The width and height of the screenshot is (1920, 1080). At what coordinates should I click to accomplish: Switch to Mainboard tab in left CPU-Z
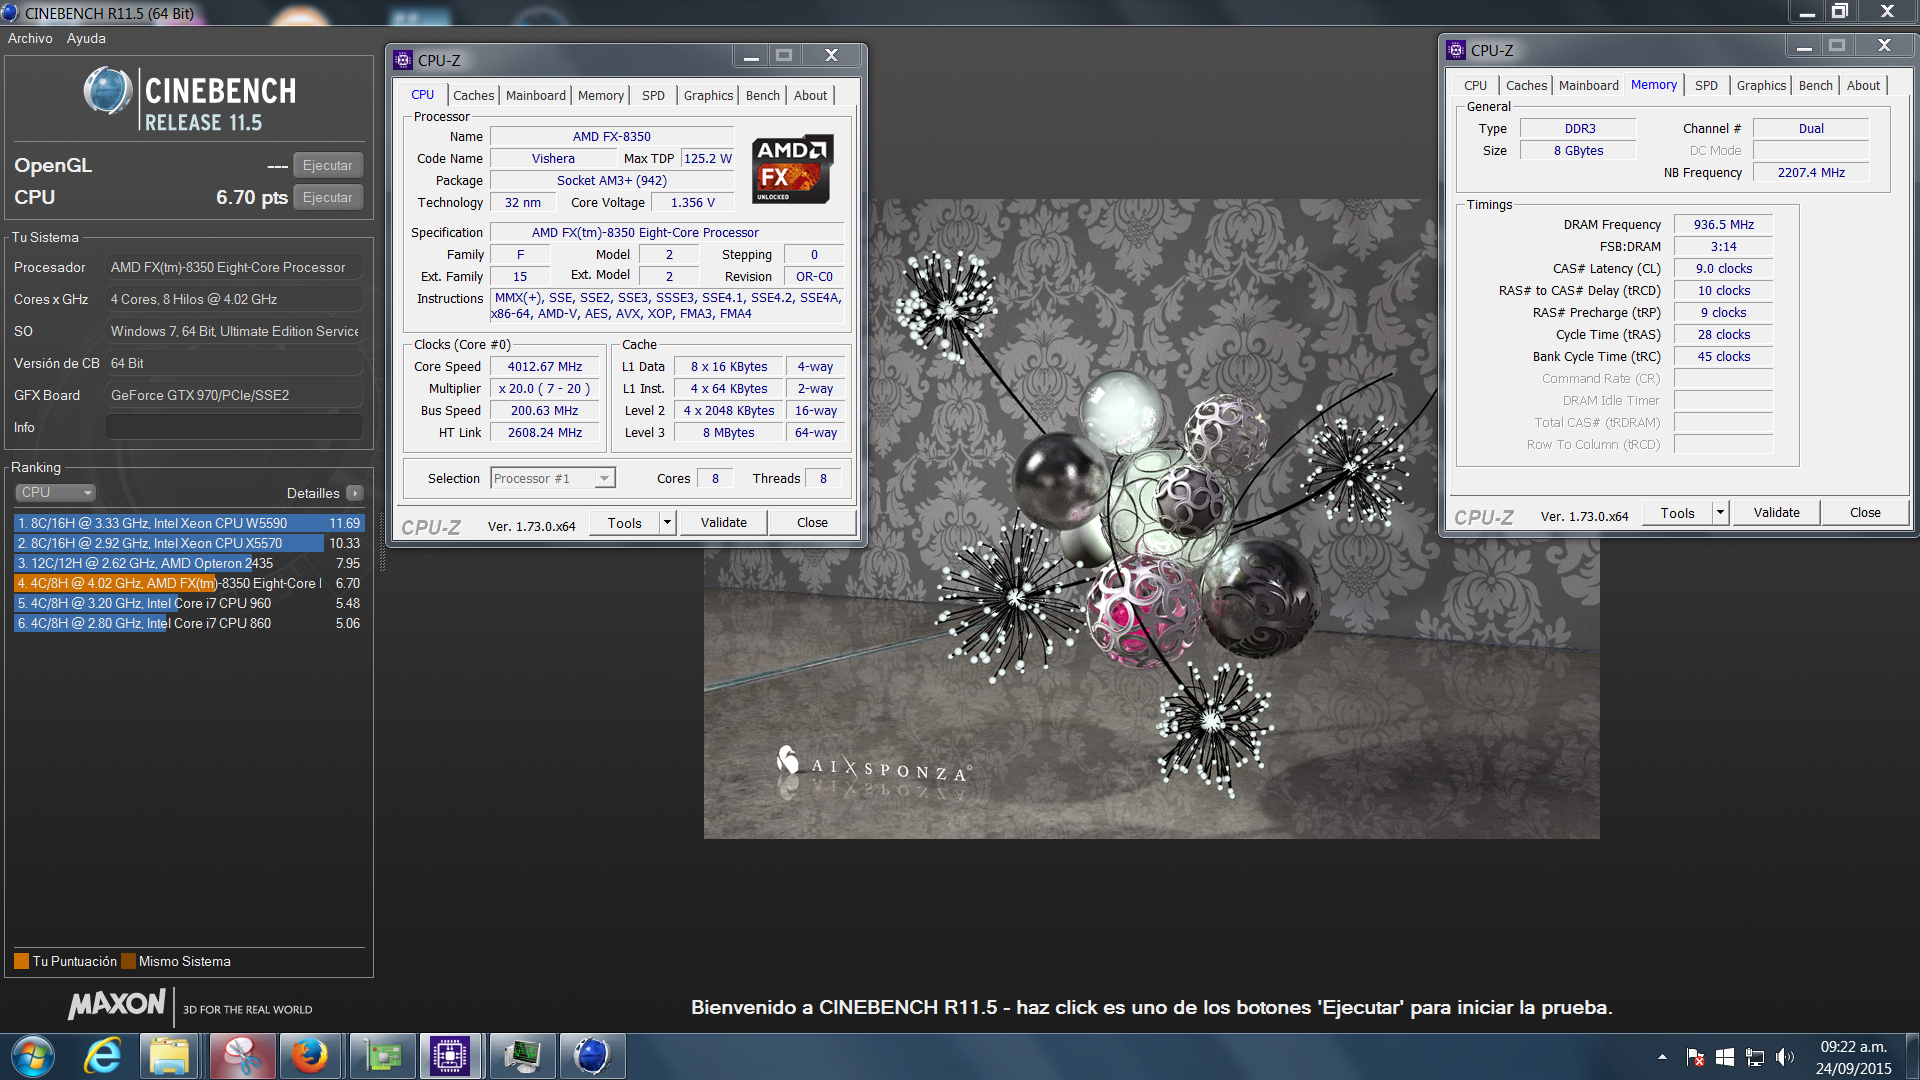click(x=535, y=95)
